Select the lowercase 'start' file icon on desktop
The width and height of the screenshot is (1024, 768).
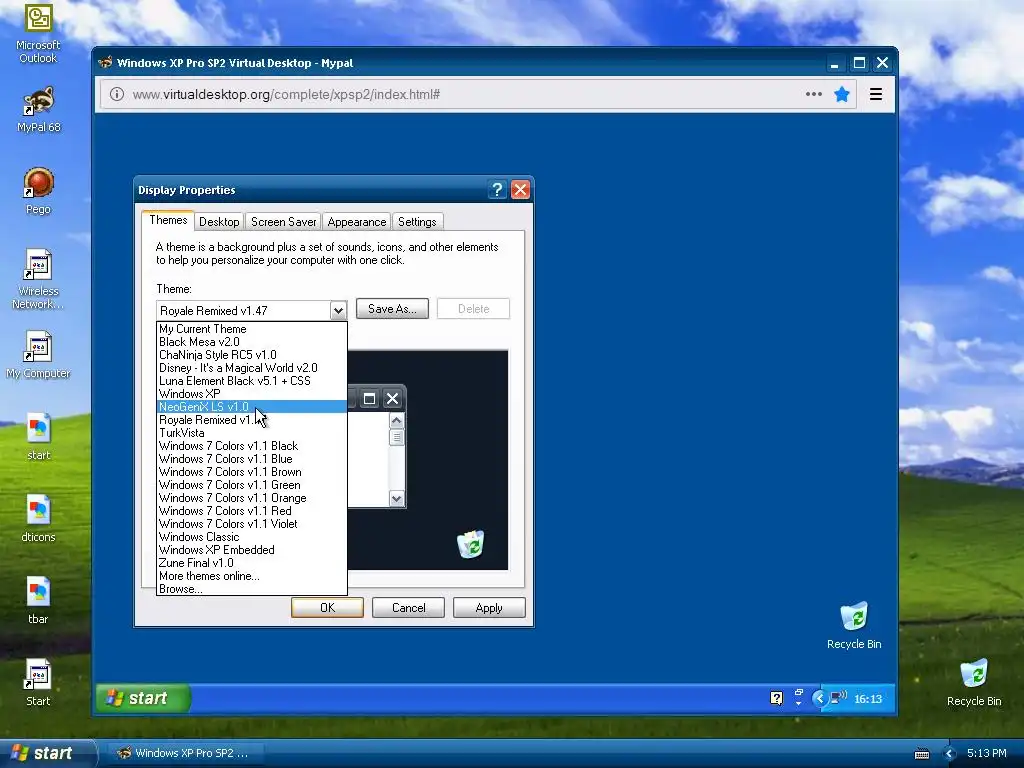click(38, 436)
